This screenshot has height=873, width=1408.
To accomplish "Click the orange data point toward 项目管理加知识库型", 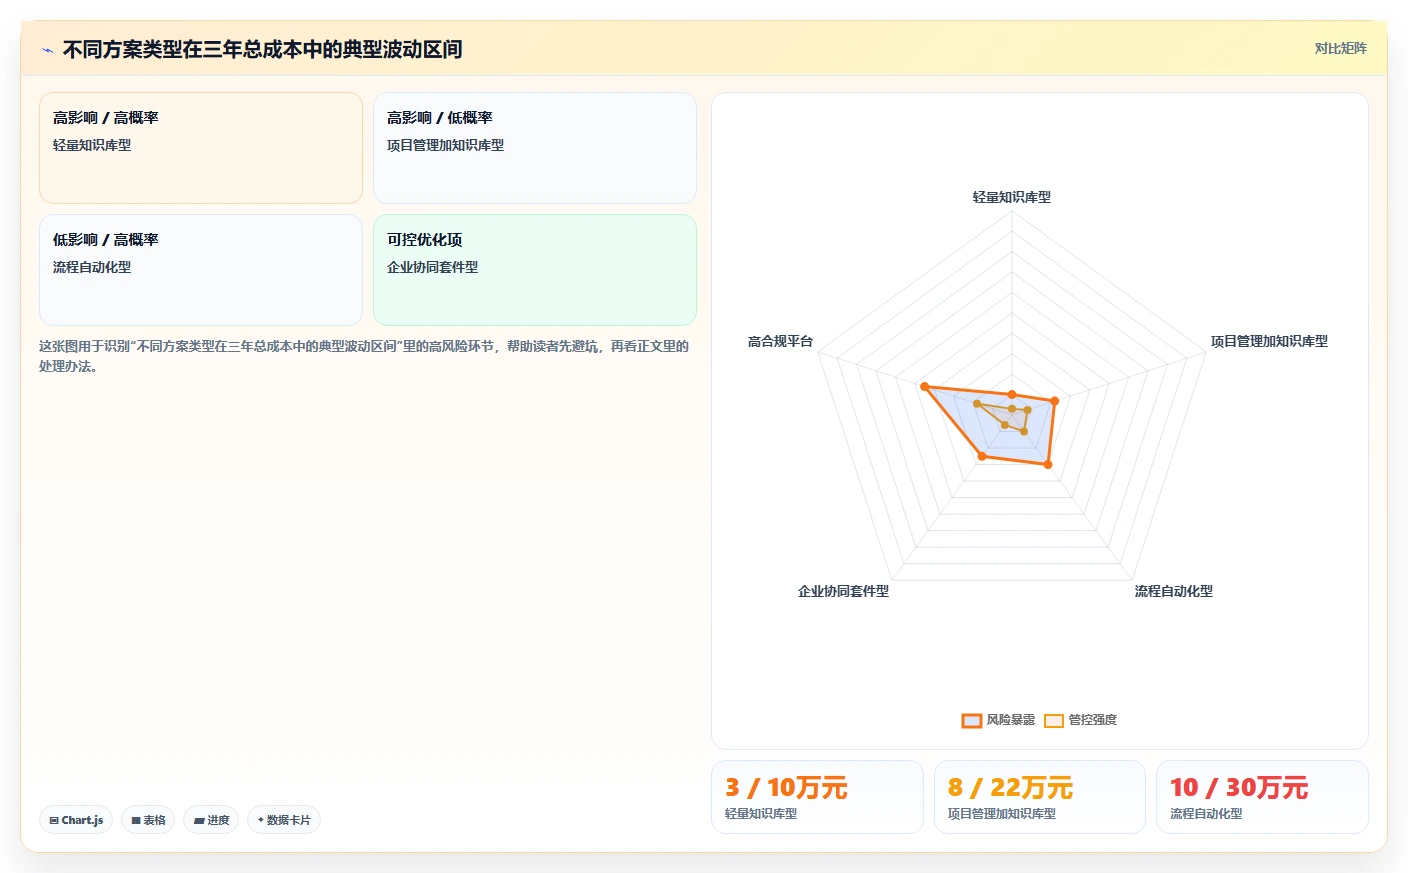I will (1054, 401).
